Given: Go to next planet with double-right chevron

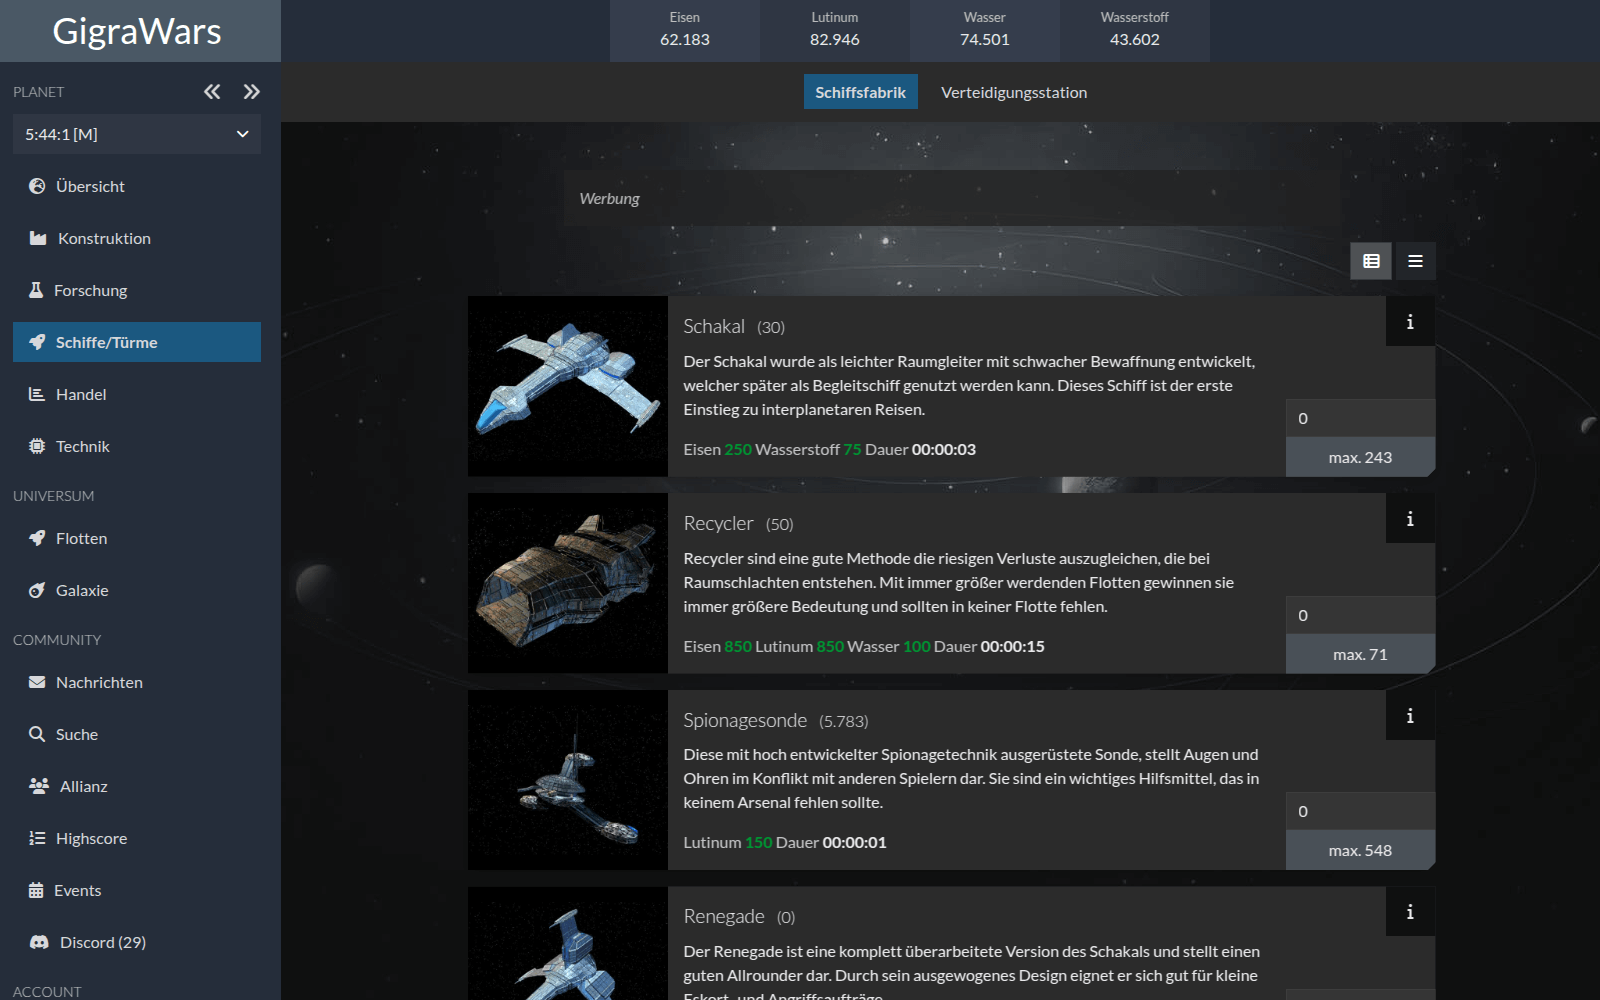Looking at the screenshot, I should click(252, 92).
